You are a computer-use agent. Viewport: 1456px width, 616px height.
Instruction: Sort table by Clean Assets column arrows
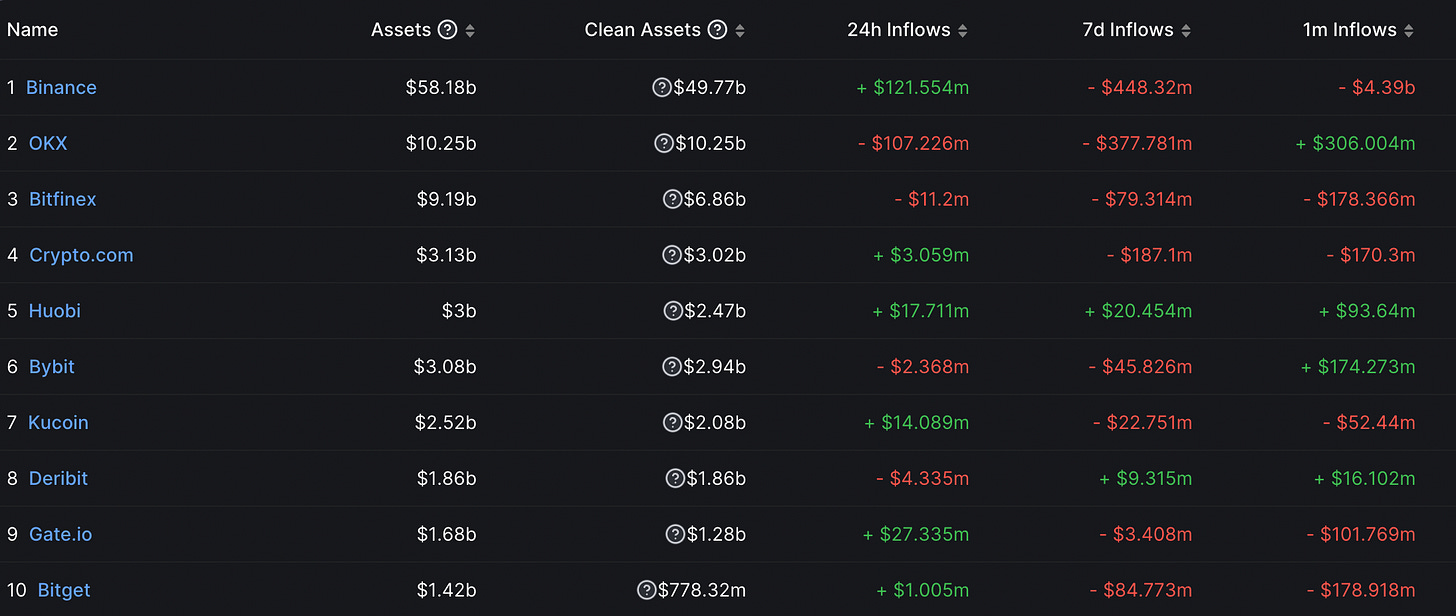click(x=740, y=31)
